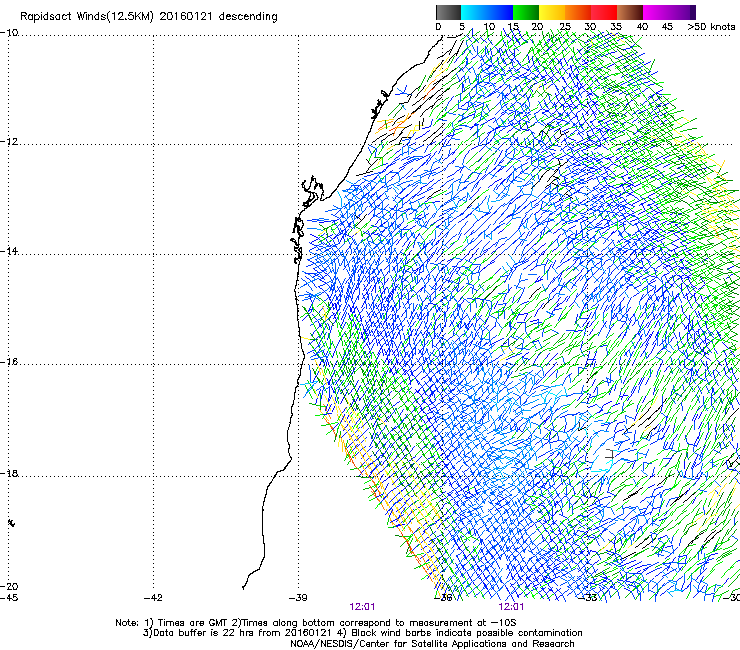Click the yellow 20-25 knots legend swatch
This screenshot has height=650, width=740.
coord(552,12)
